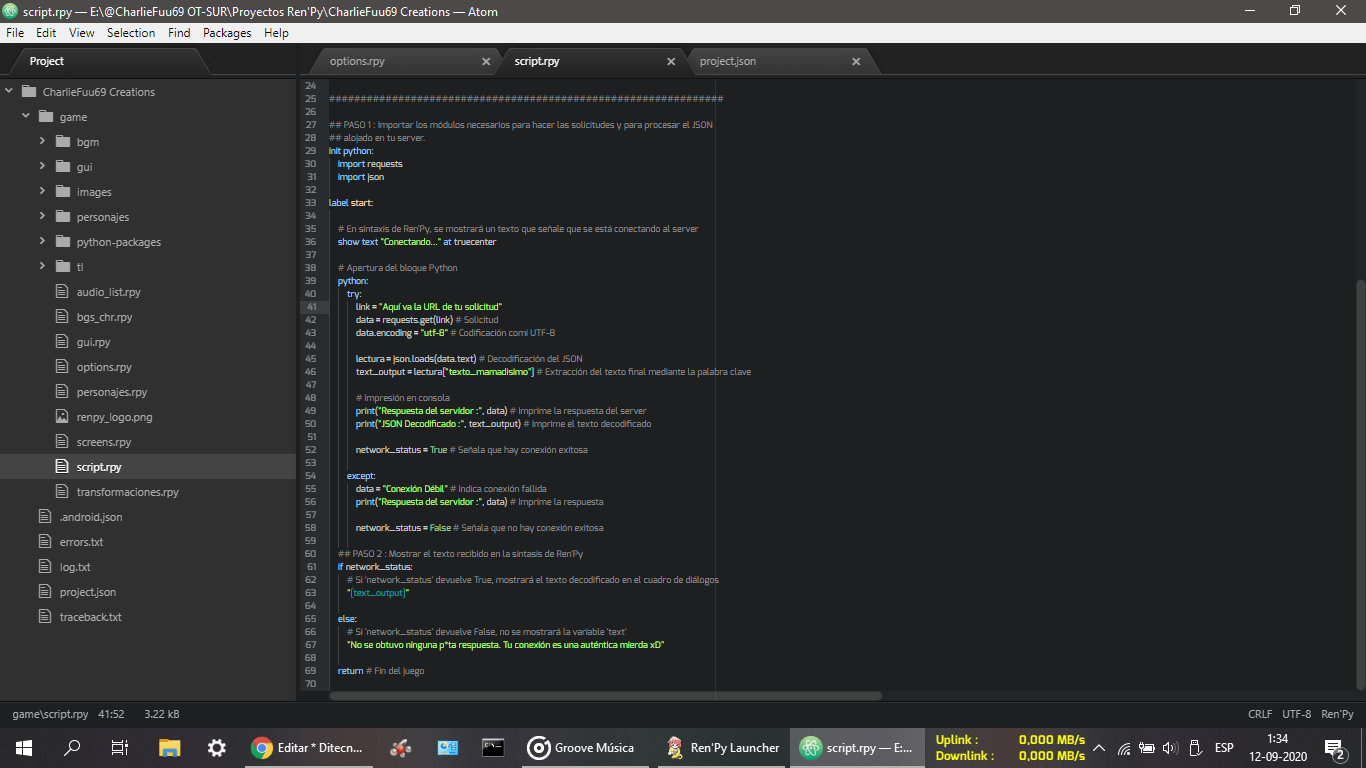This screenshot has height=768, width=1366.
Task: Open the Packages menu
Action: pos(227,33)
